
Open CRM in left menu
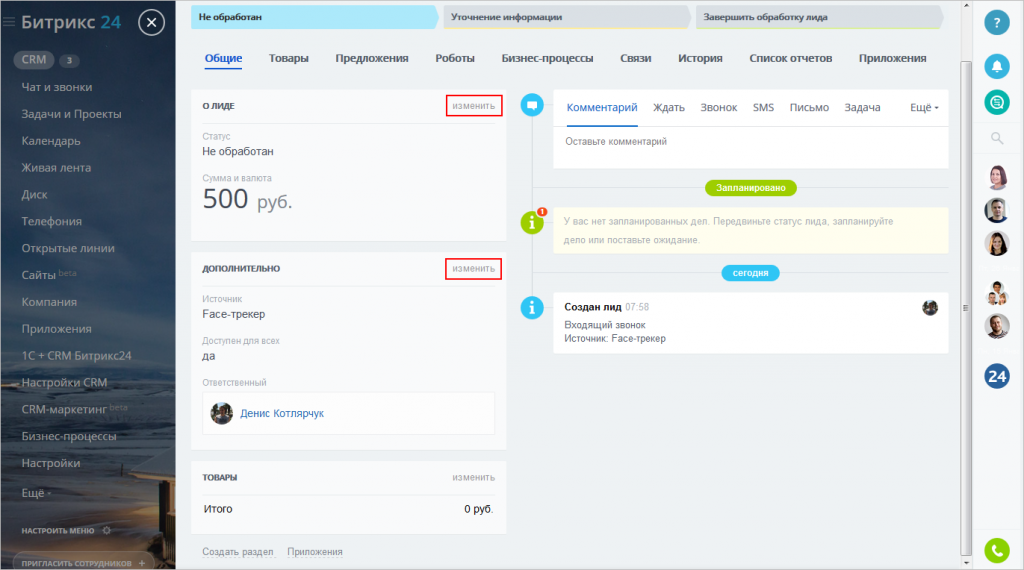tap(34, 60)
